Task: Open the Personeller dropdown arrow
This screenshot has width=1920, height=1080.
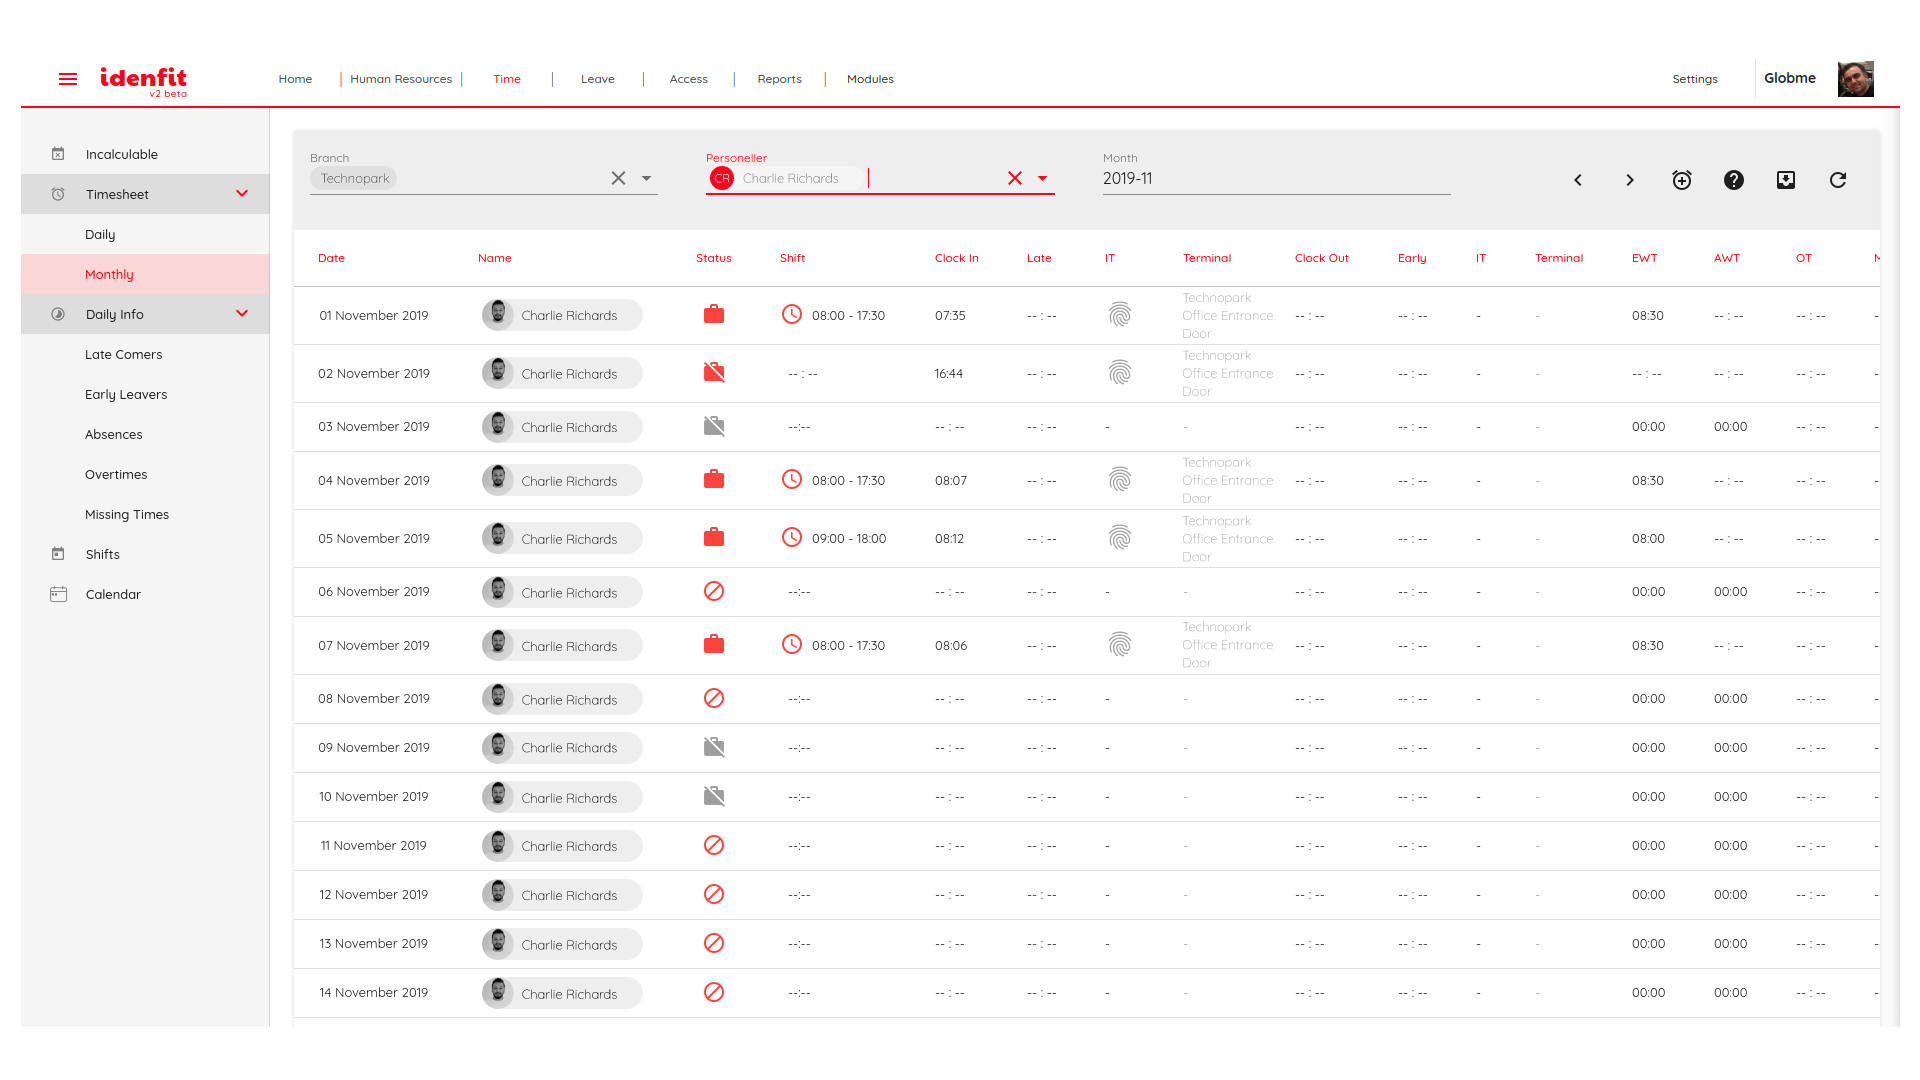Action: coord(1043,178)
